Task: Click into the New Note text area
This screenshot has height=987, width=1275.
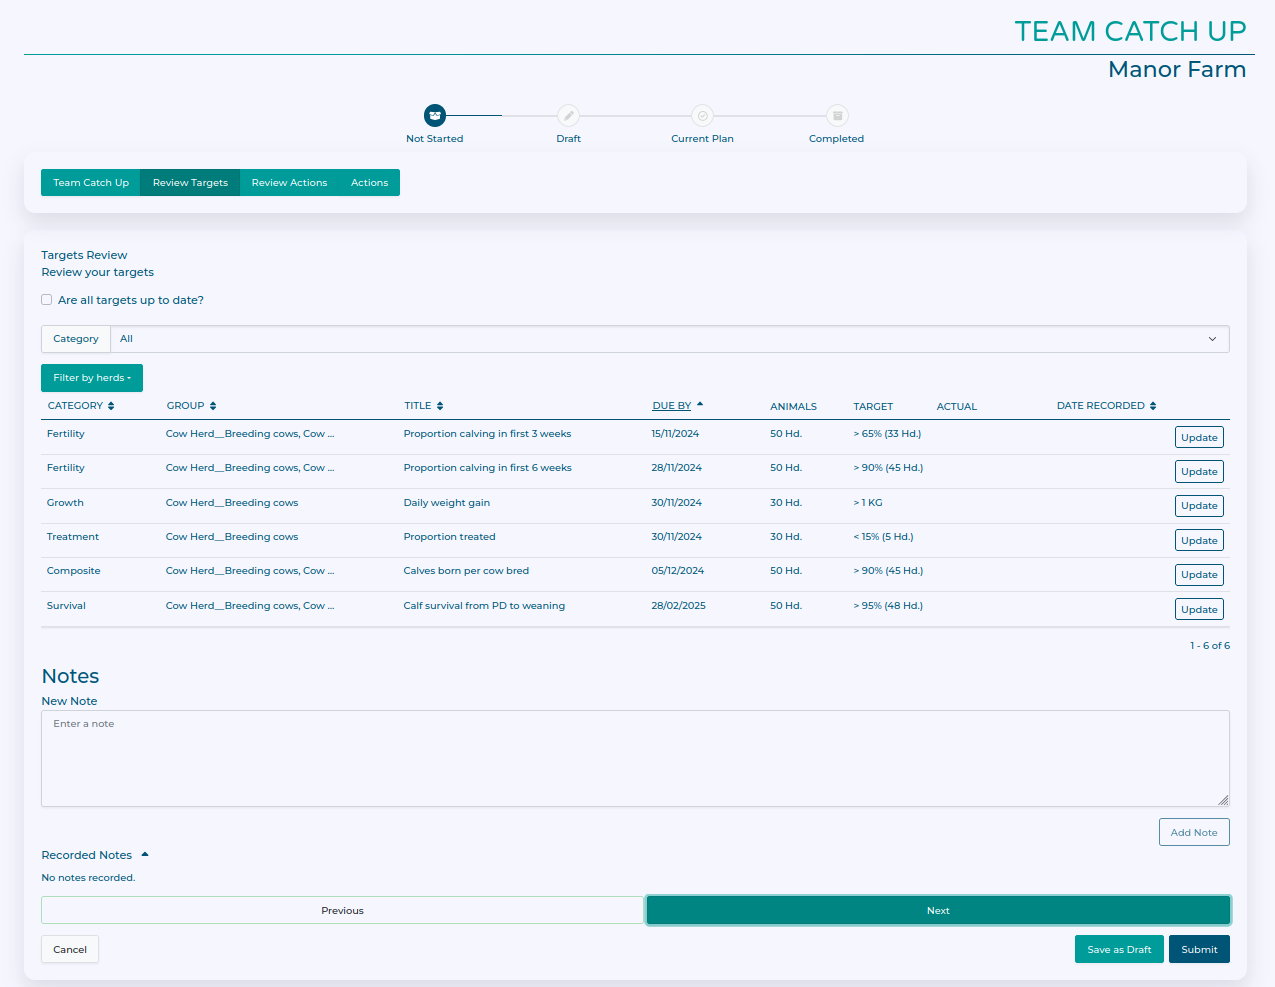Action: pyautogui.click(x=634, y=758)
